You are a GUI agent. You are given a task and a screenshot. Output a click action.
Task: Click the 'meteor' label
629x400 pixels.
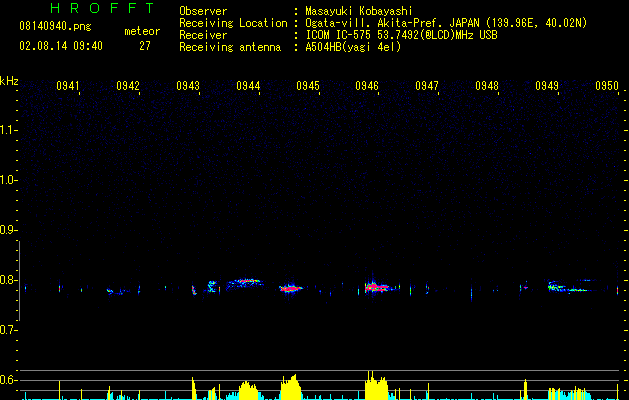click(142, 31)
